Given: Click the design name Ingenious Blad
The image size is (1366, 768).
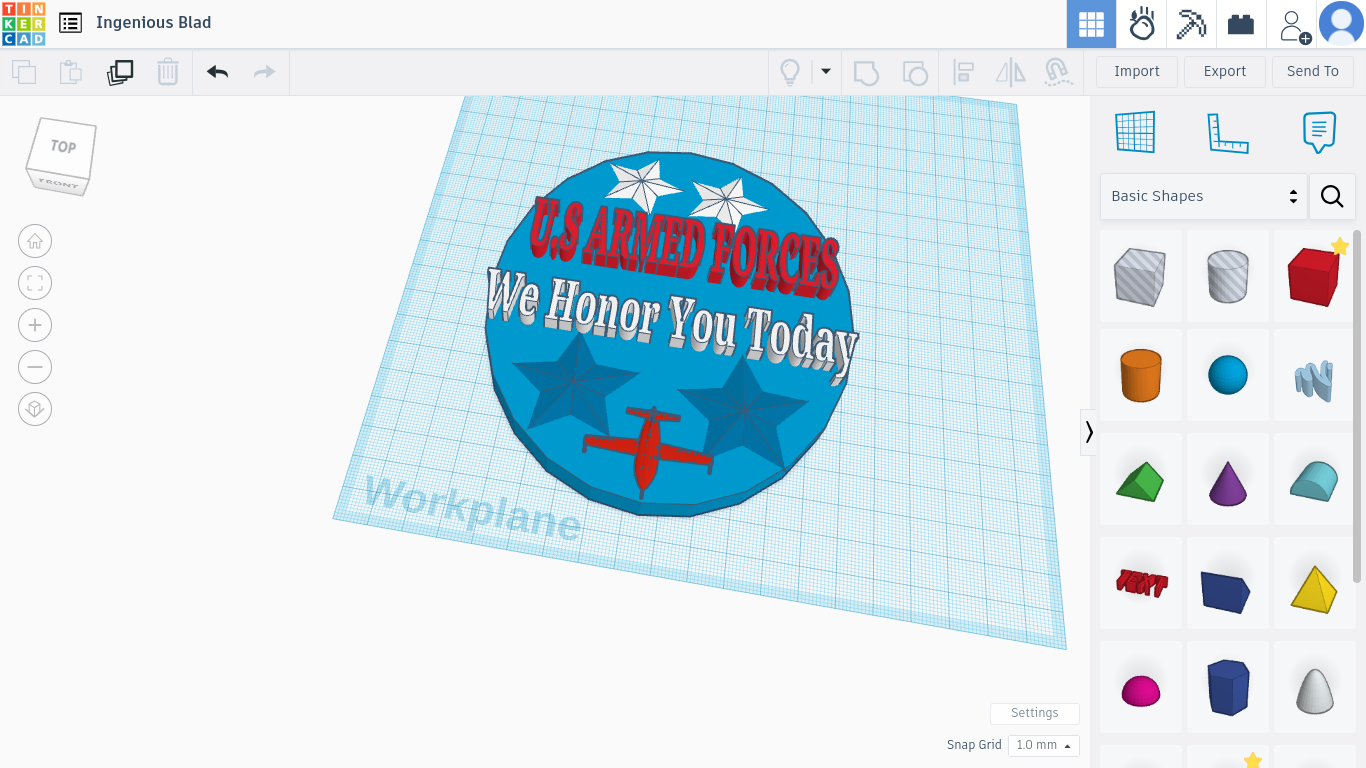Looking at the screenshot, I should (x=153, y=23).
